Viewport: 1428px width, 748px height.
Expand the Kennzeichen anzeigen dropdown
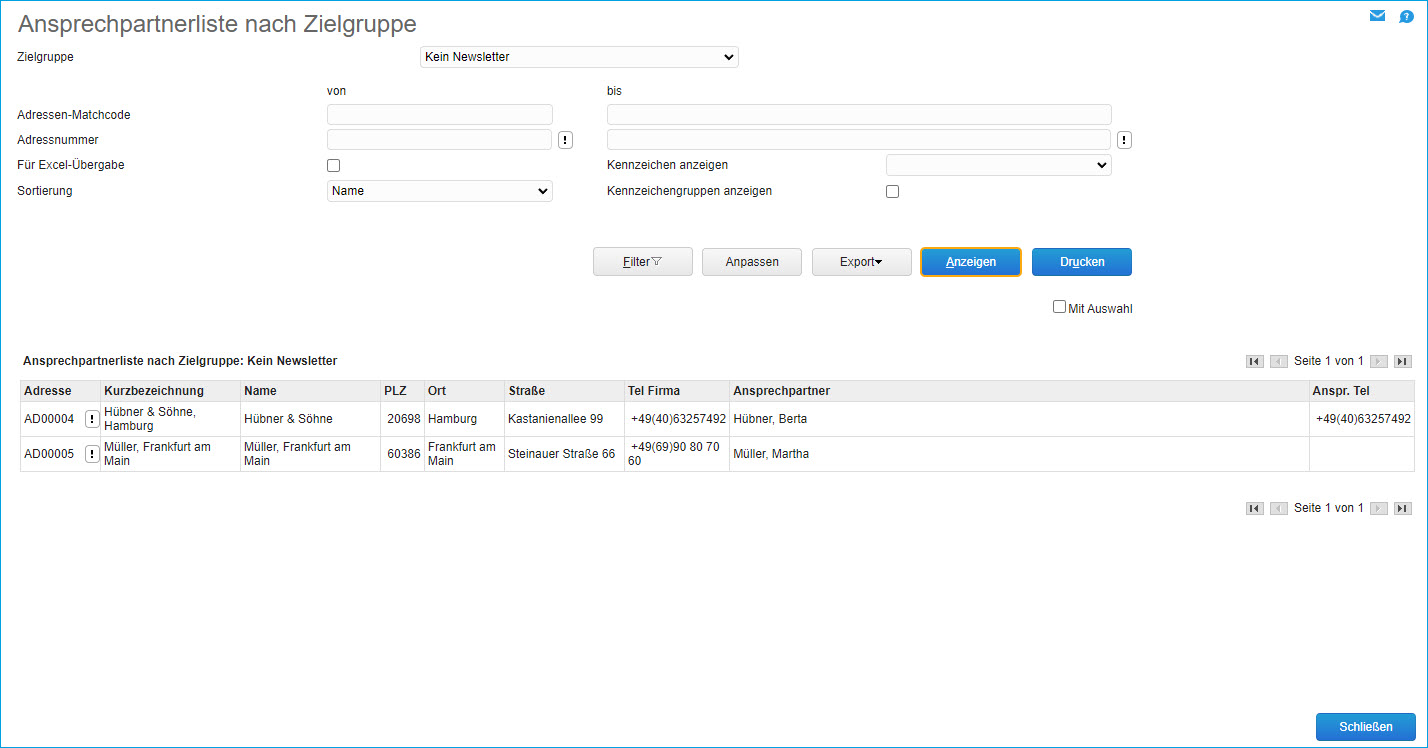(998, 164)
